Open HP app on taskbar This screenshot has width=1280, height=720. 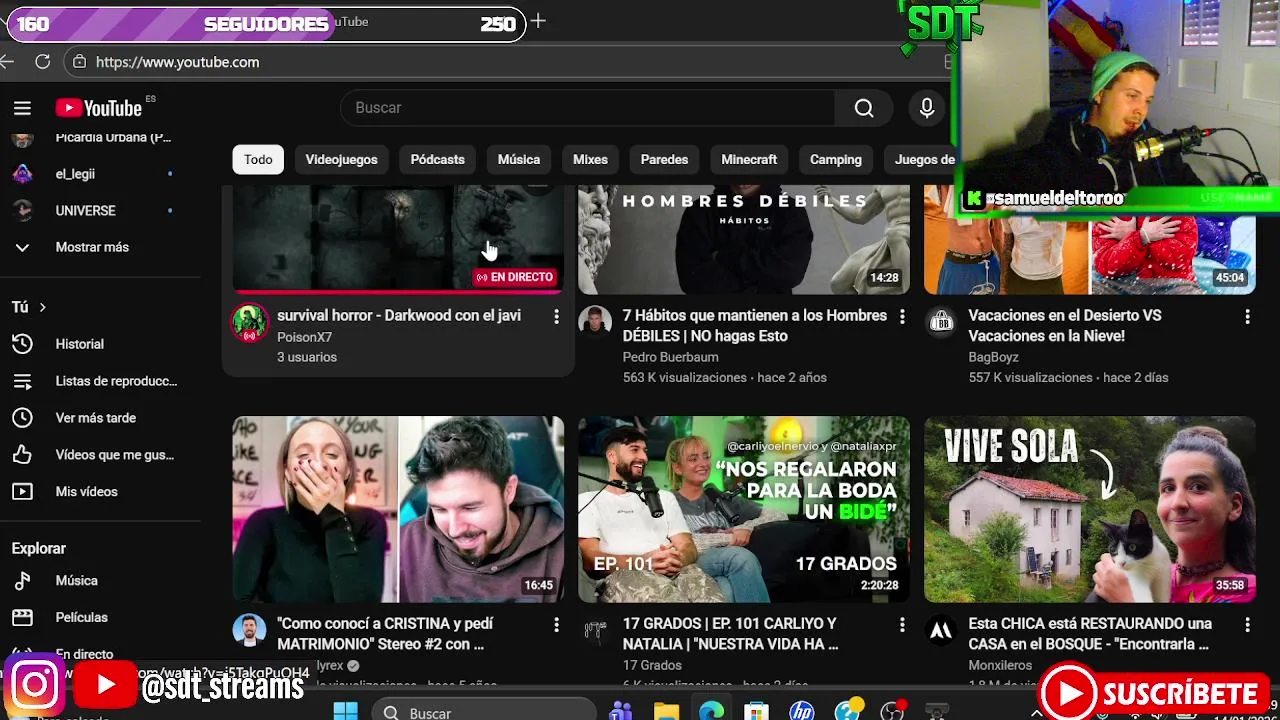pos(801,712)
